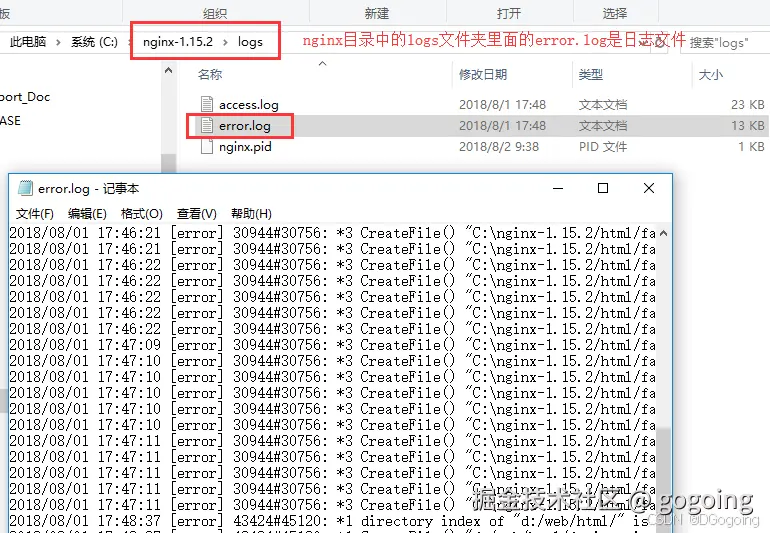Sort files by 名称 column header

click(x=210, y=75)
